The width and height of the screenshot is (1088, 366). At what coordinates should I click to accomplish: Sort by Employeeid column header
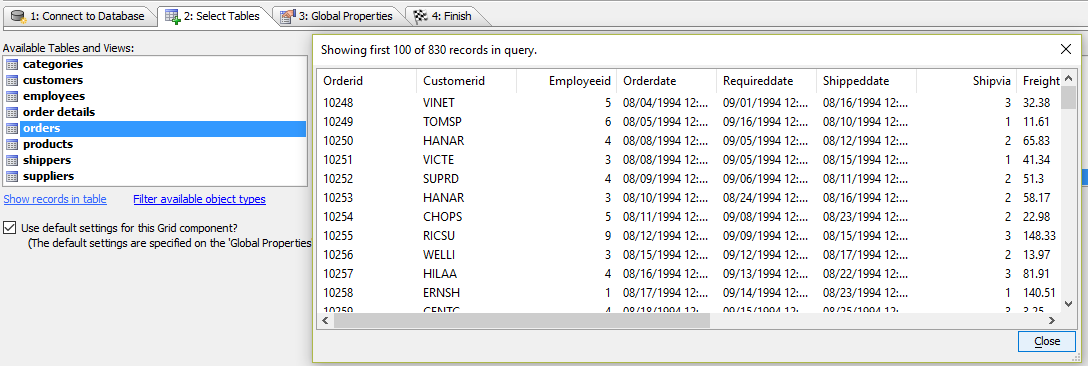(566, 81)
